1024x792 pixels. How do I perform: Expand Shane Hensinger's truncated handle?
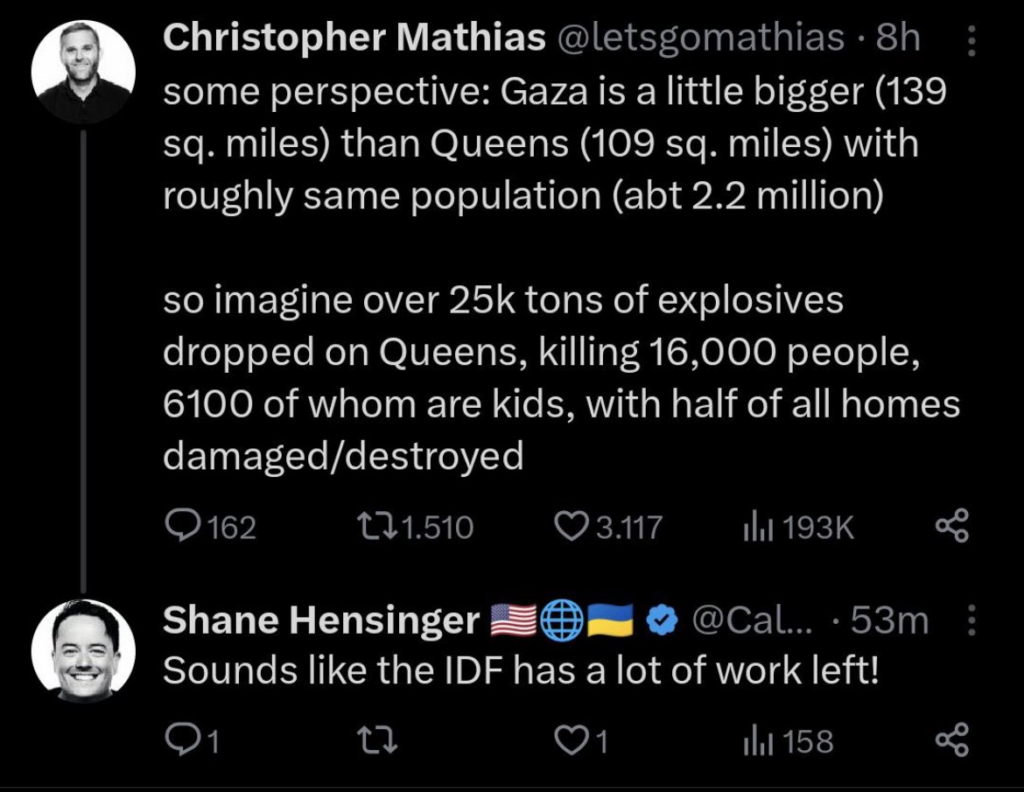(745, 620)
